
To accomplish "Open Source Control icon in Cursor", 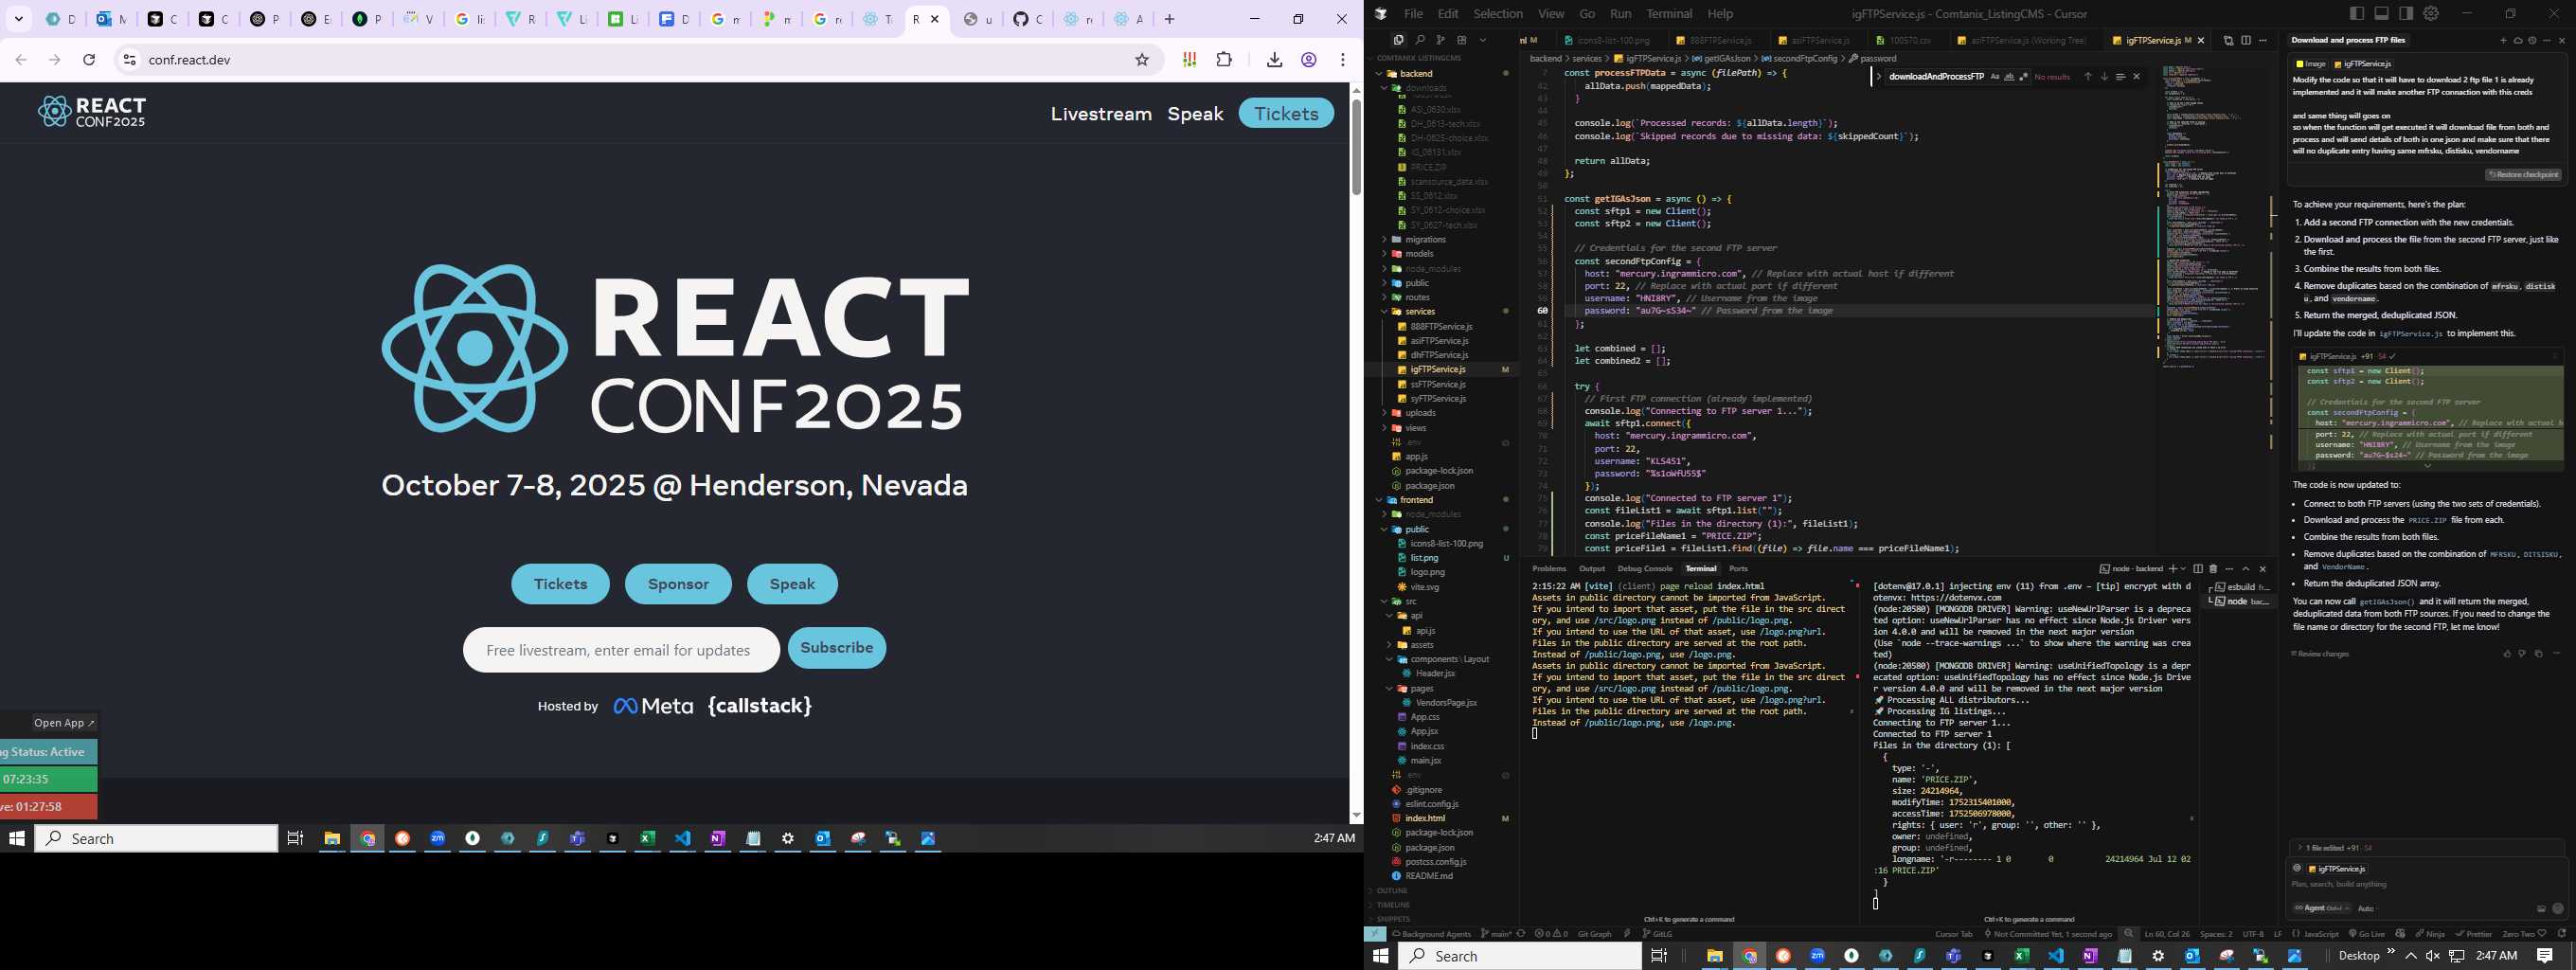I will coord(1441,40).
